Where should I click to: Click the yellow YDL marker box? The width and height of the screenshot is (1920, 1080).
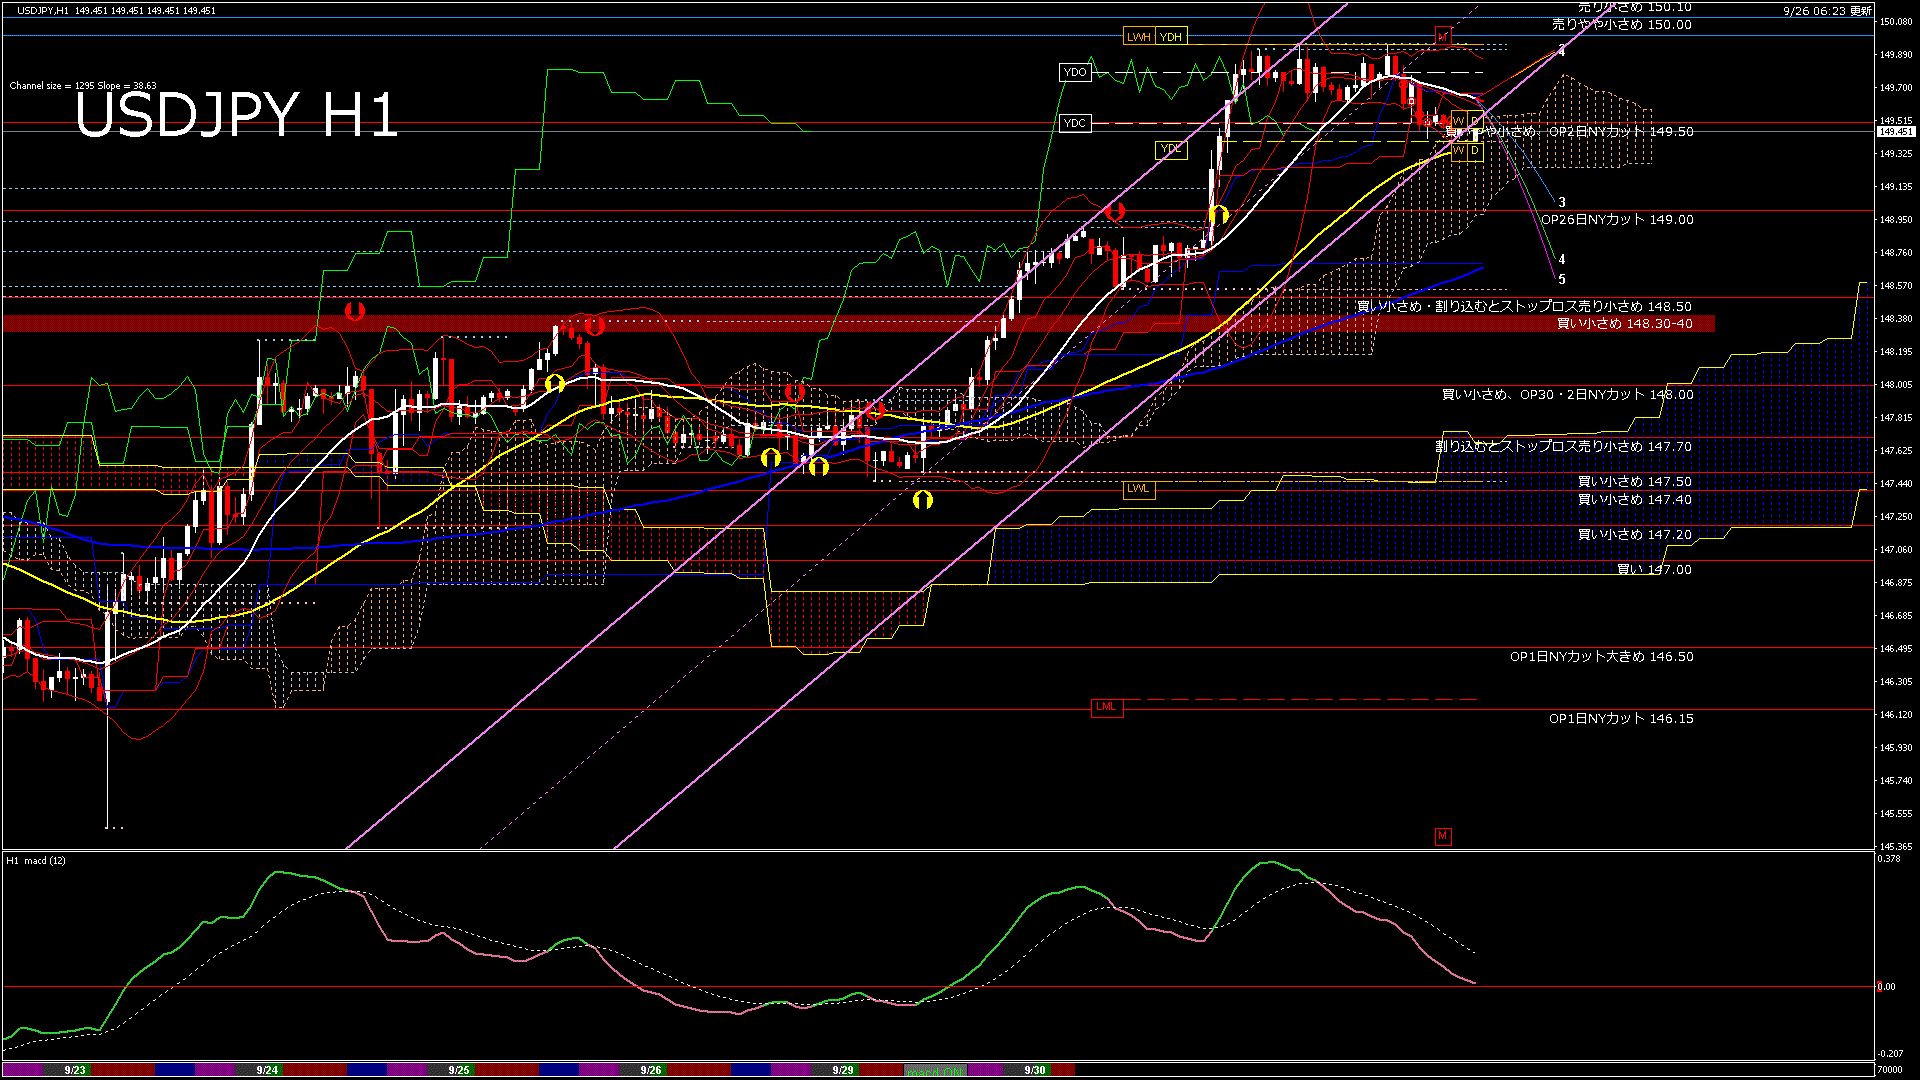pyautogui.click(x=1169, y=149)
